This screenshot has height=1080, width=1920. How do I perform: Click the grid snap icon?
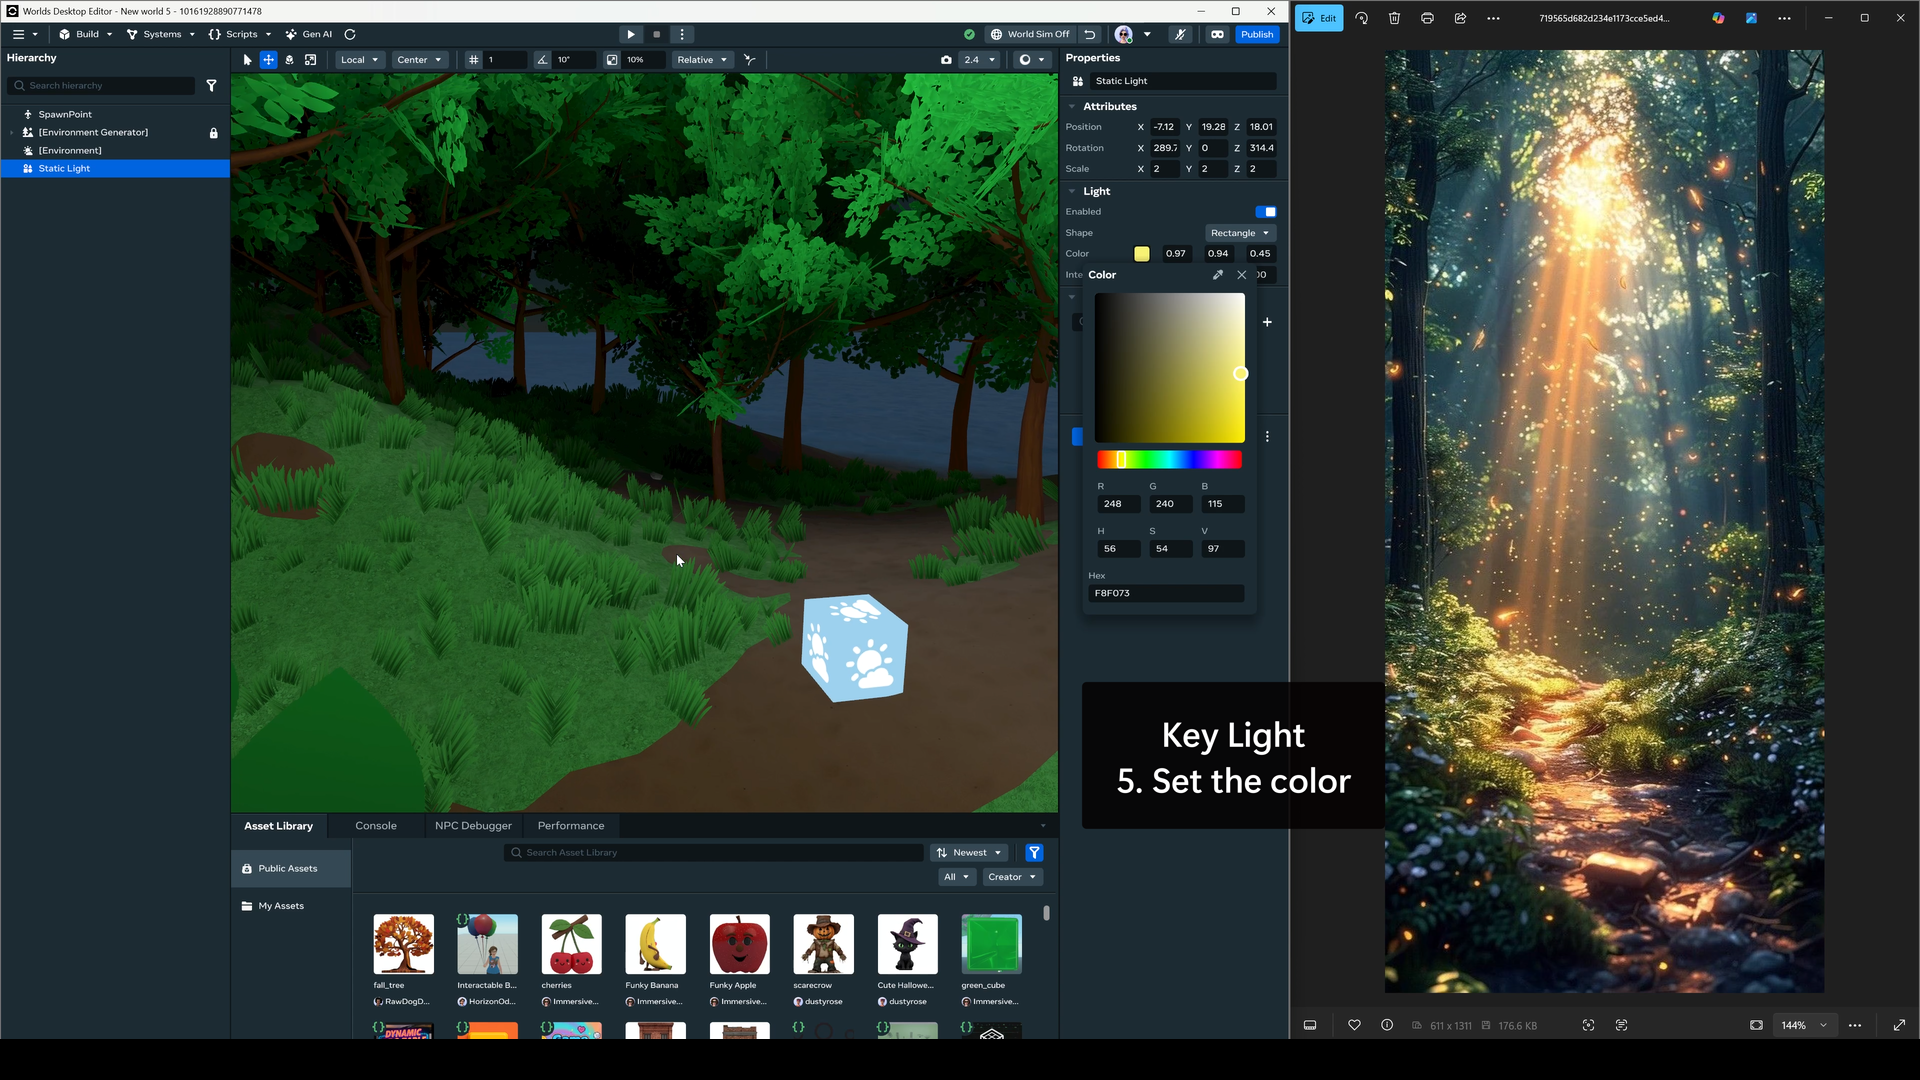(x=474, y=60)
